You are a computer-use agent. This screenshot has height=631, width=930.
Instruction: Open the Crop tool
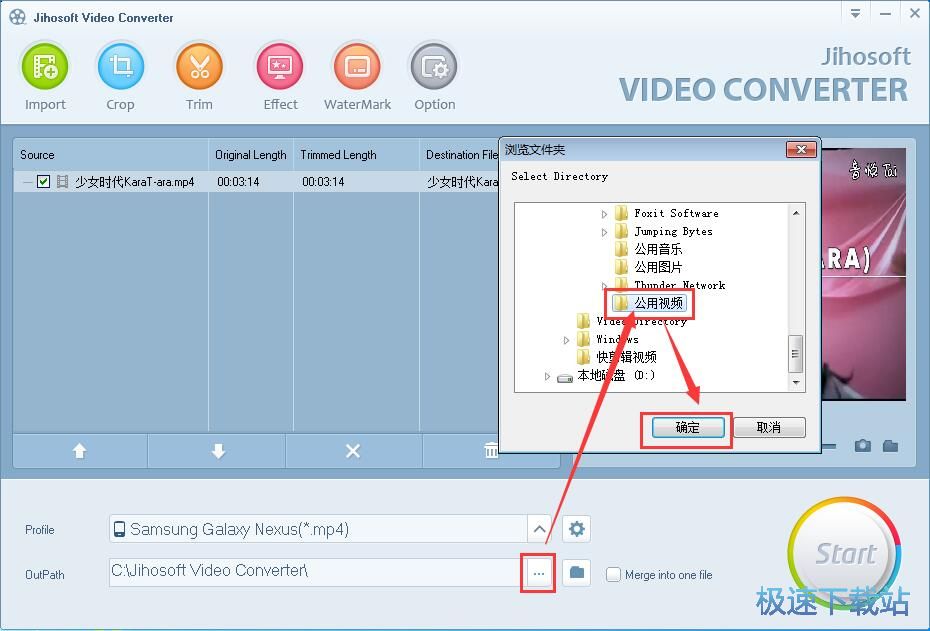click(x=120, y=66)
